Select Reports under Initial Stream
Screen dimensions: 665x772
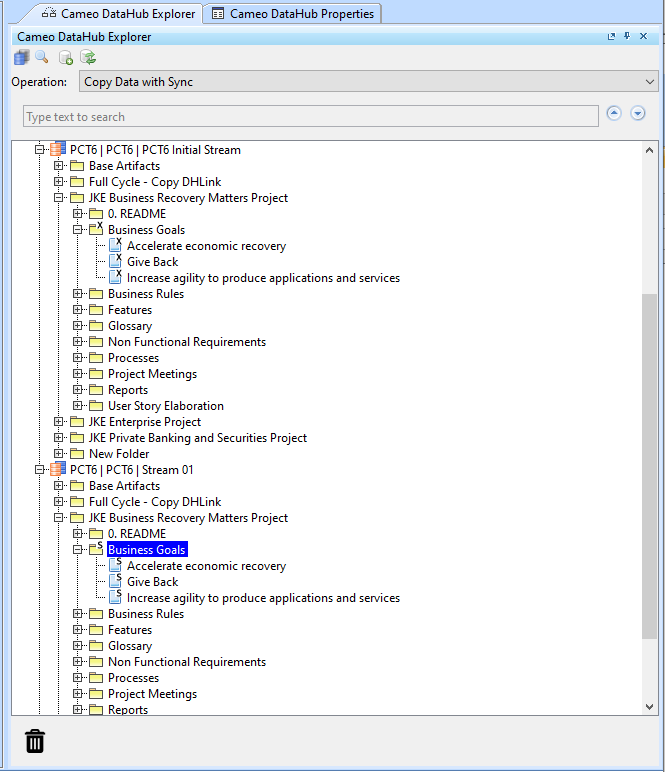coord(128,390)
